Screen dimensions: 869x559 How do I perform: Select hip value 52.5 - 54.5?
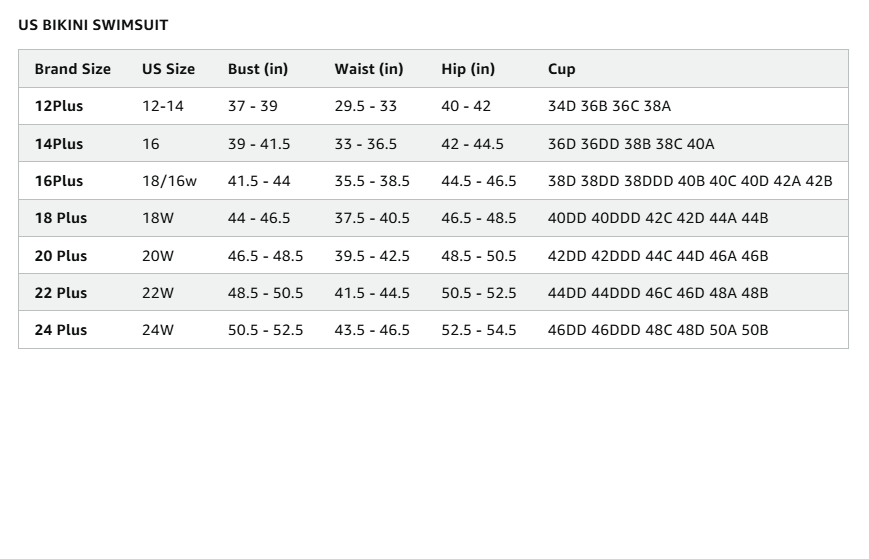click(479, 330)
